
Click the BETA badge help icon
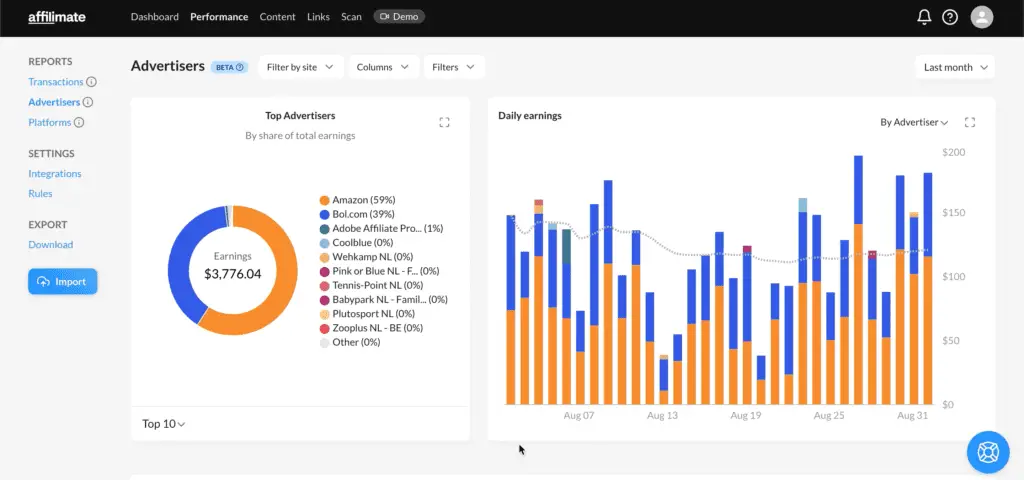coord(240,67)
